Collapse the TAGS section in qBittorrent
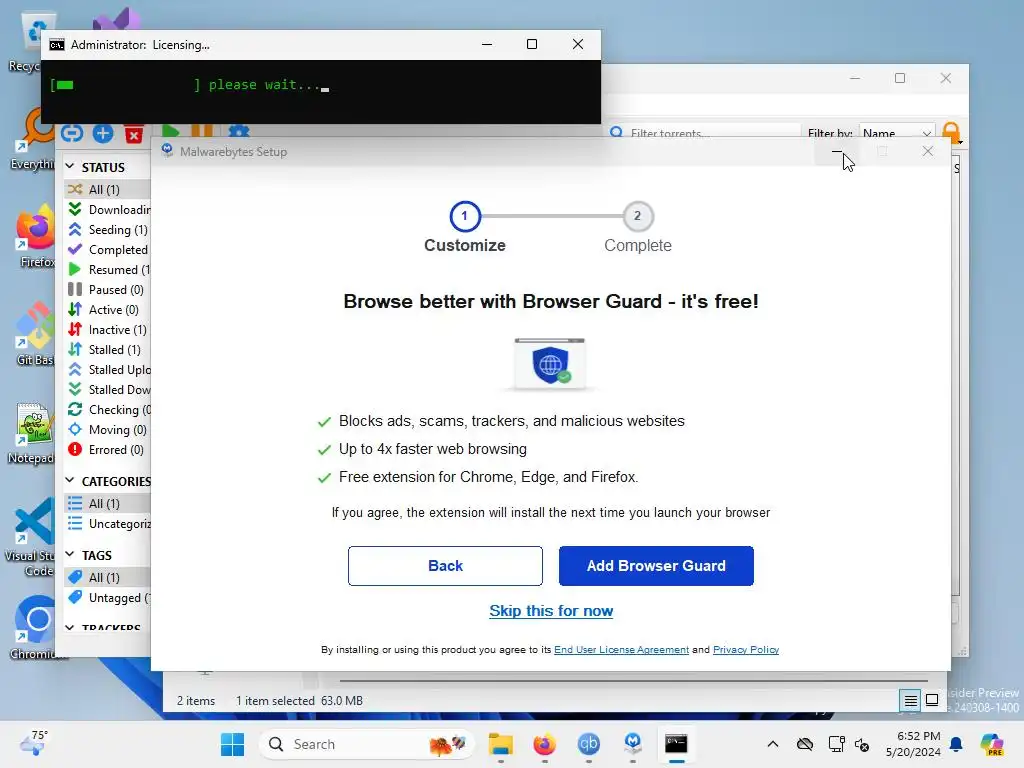 (70, 554)
